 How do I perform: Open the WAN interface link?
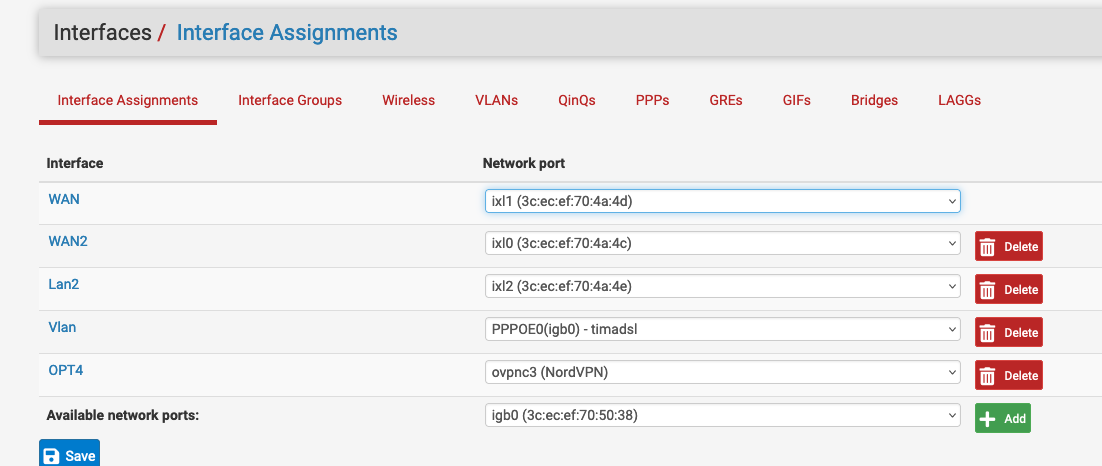[64, 199]
